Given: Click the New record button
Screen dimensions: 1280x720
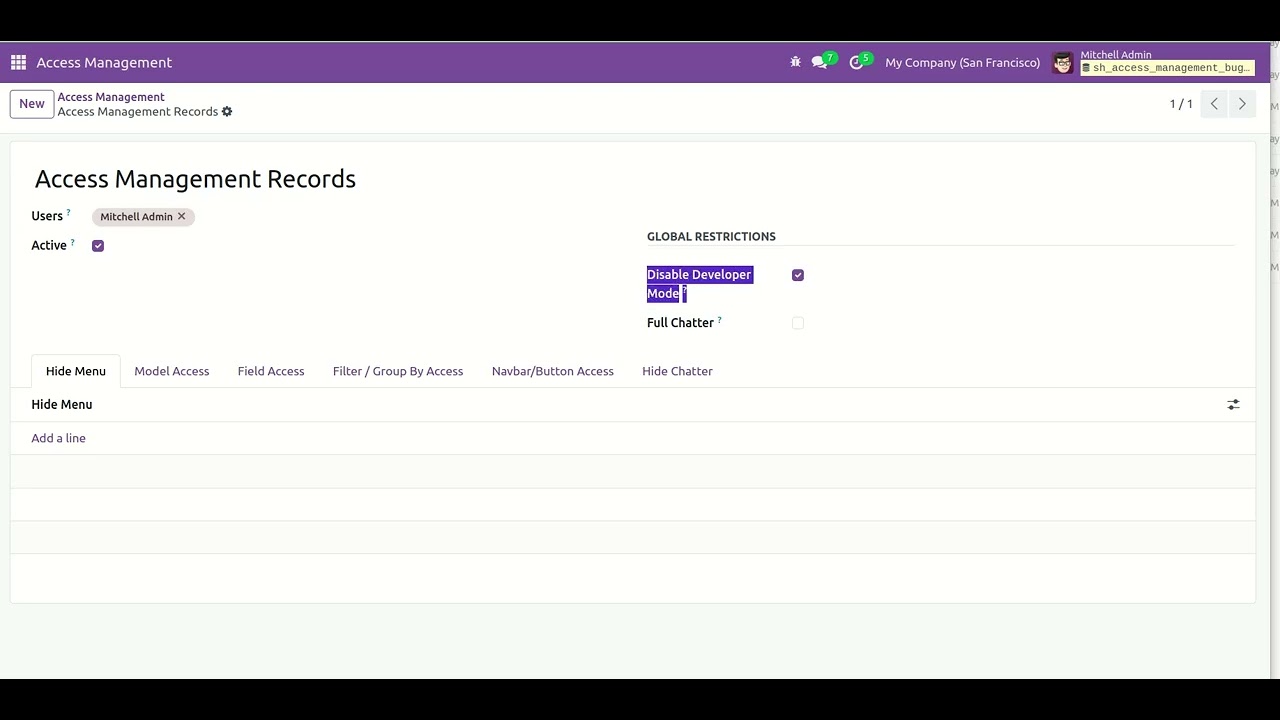Looking at the screenshot, I should click(x=32, y=104).
